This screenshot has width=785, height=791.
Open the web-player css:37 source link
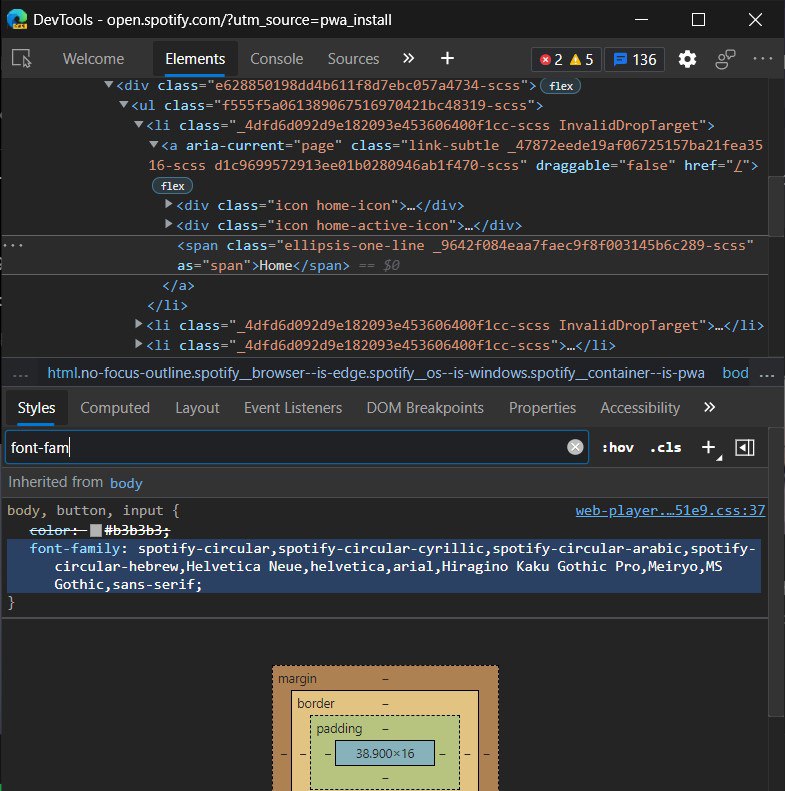[670, 511]
